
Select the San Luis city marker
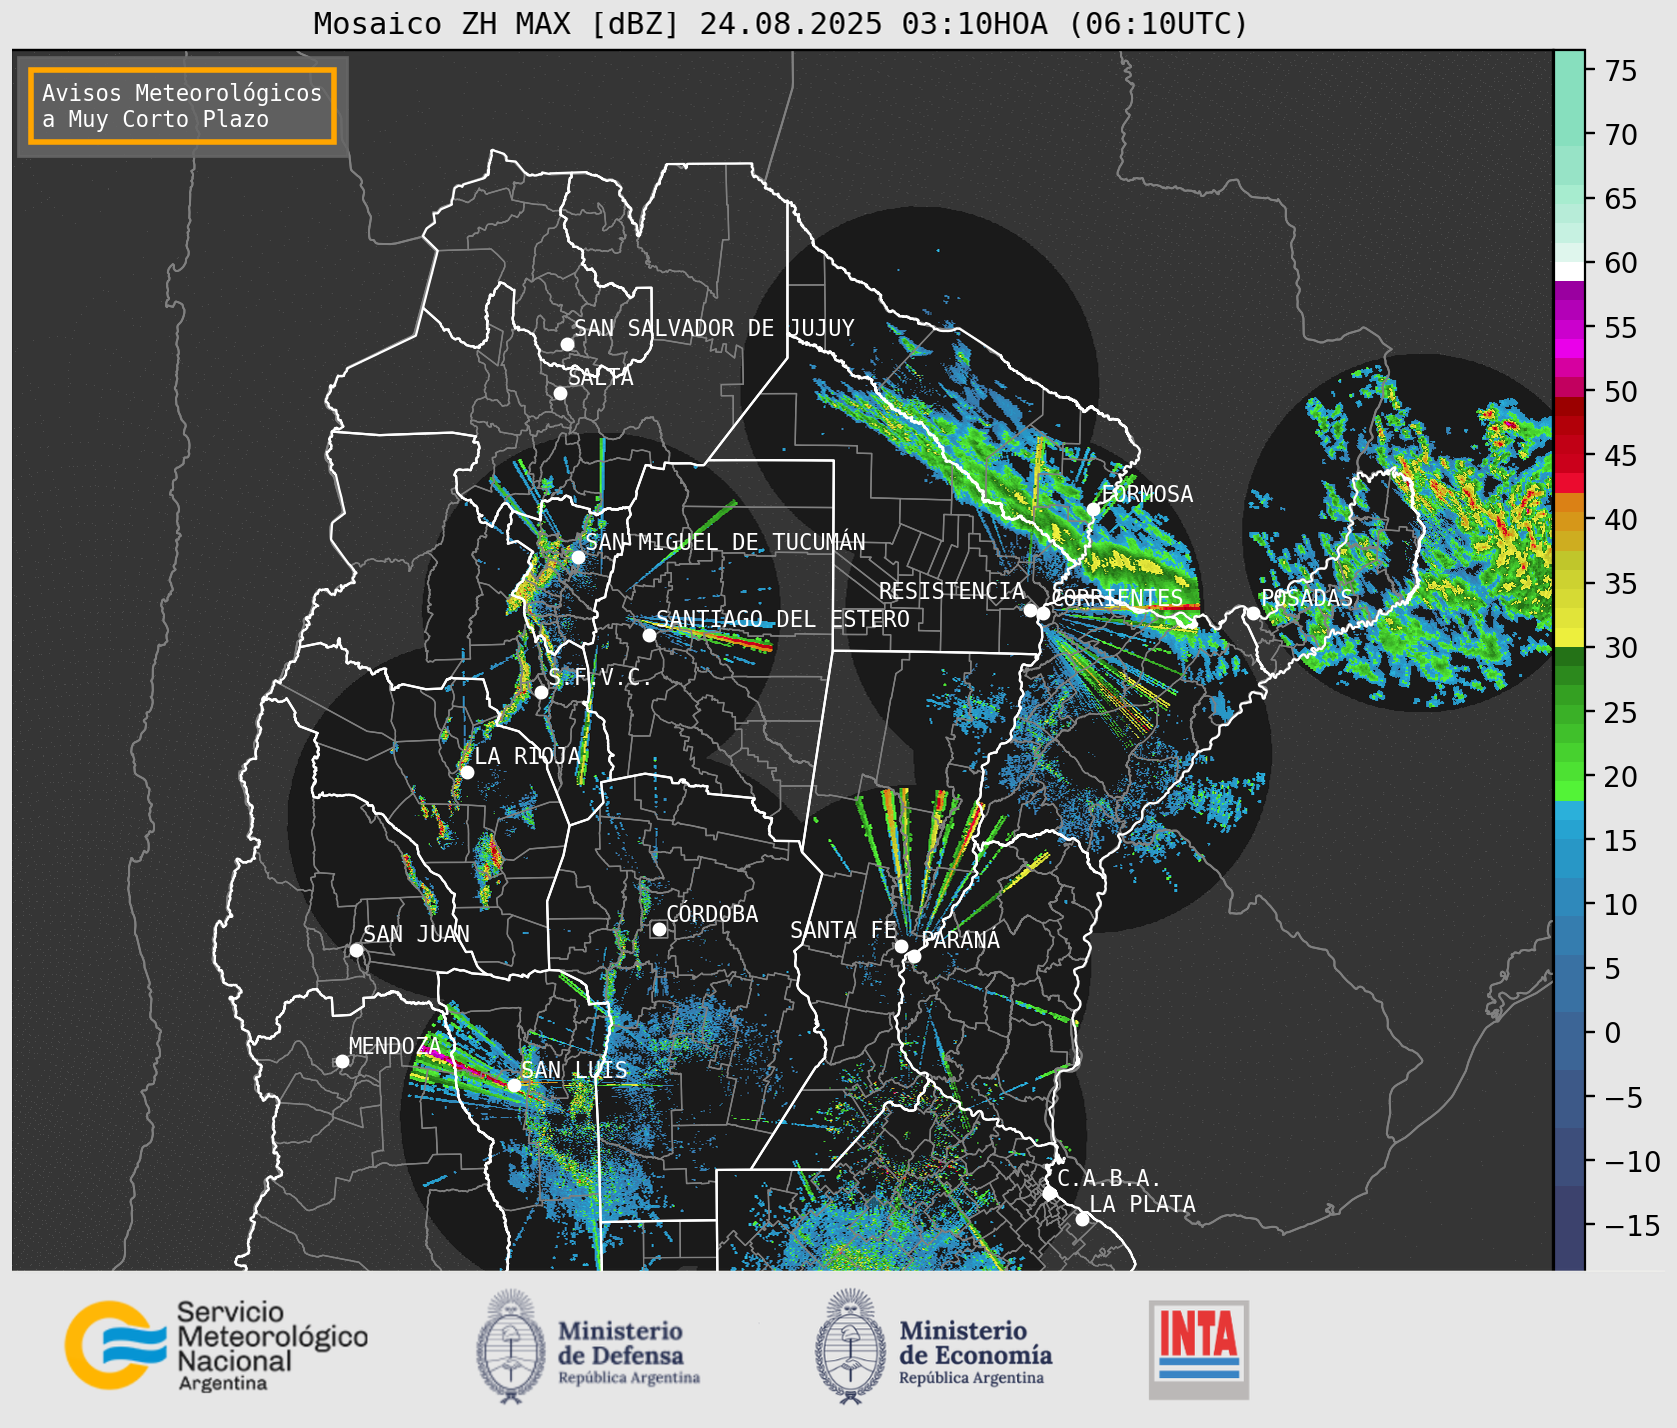[514, 1085]
